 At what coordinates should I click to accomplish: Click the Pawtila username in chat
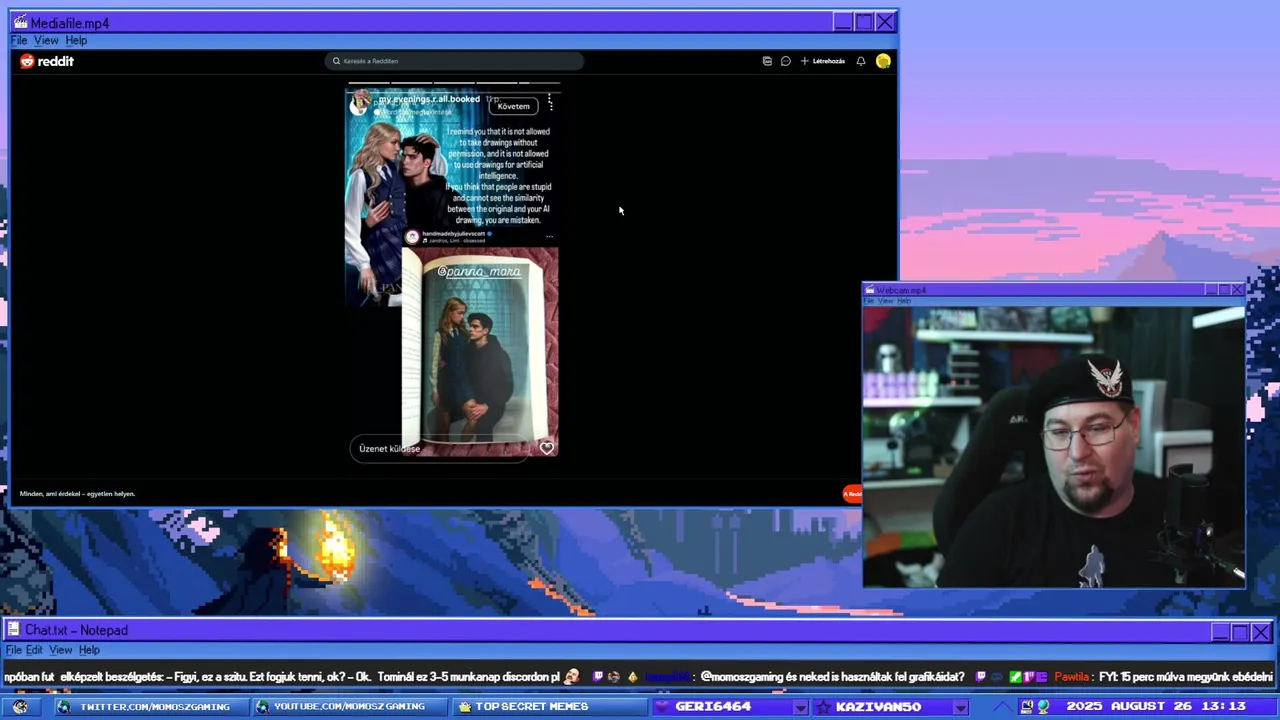pyautogui.click(x=1071, y=677)
